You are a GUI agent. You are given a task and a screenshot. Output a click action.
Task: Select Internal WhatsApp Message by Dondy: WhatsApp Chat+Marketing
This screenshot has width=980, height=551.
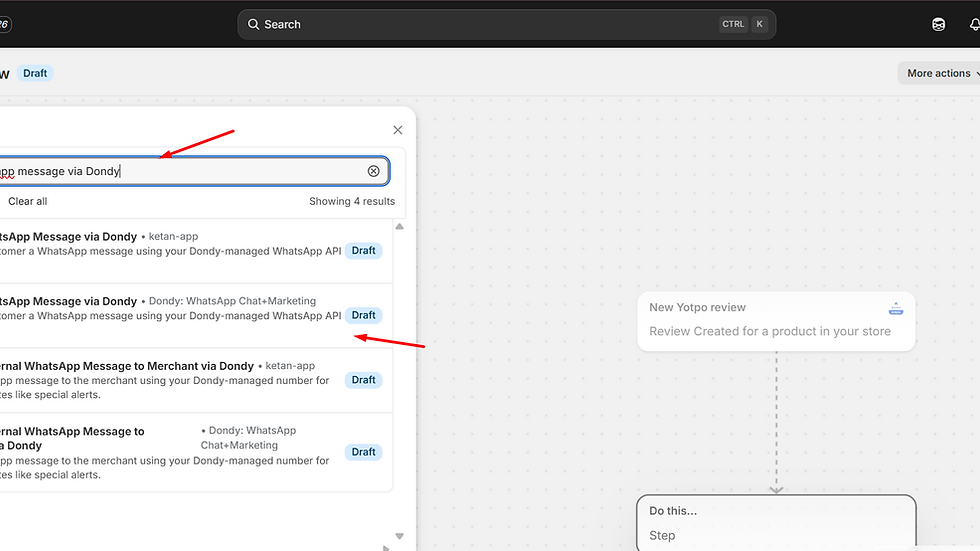click(x=196, y=452)
